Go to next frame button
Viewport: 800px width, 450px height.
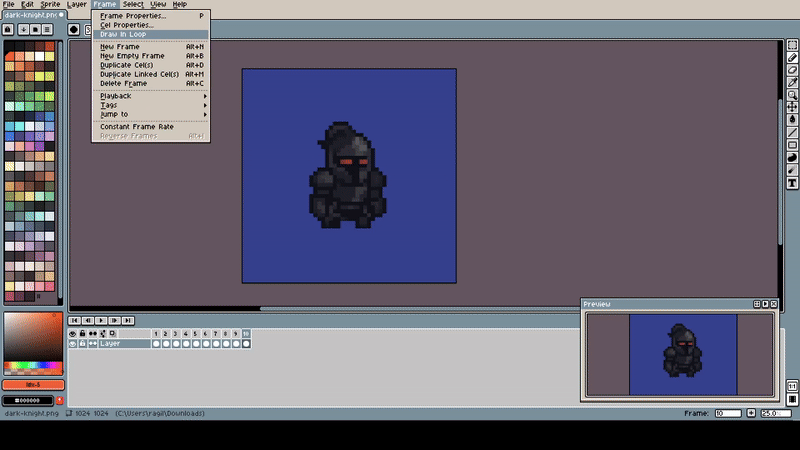point(114,320)
